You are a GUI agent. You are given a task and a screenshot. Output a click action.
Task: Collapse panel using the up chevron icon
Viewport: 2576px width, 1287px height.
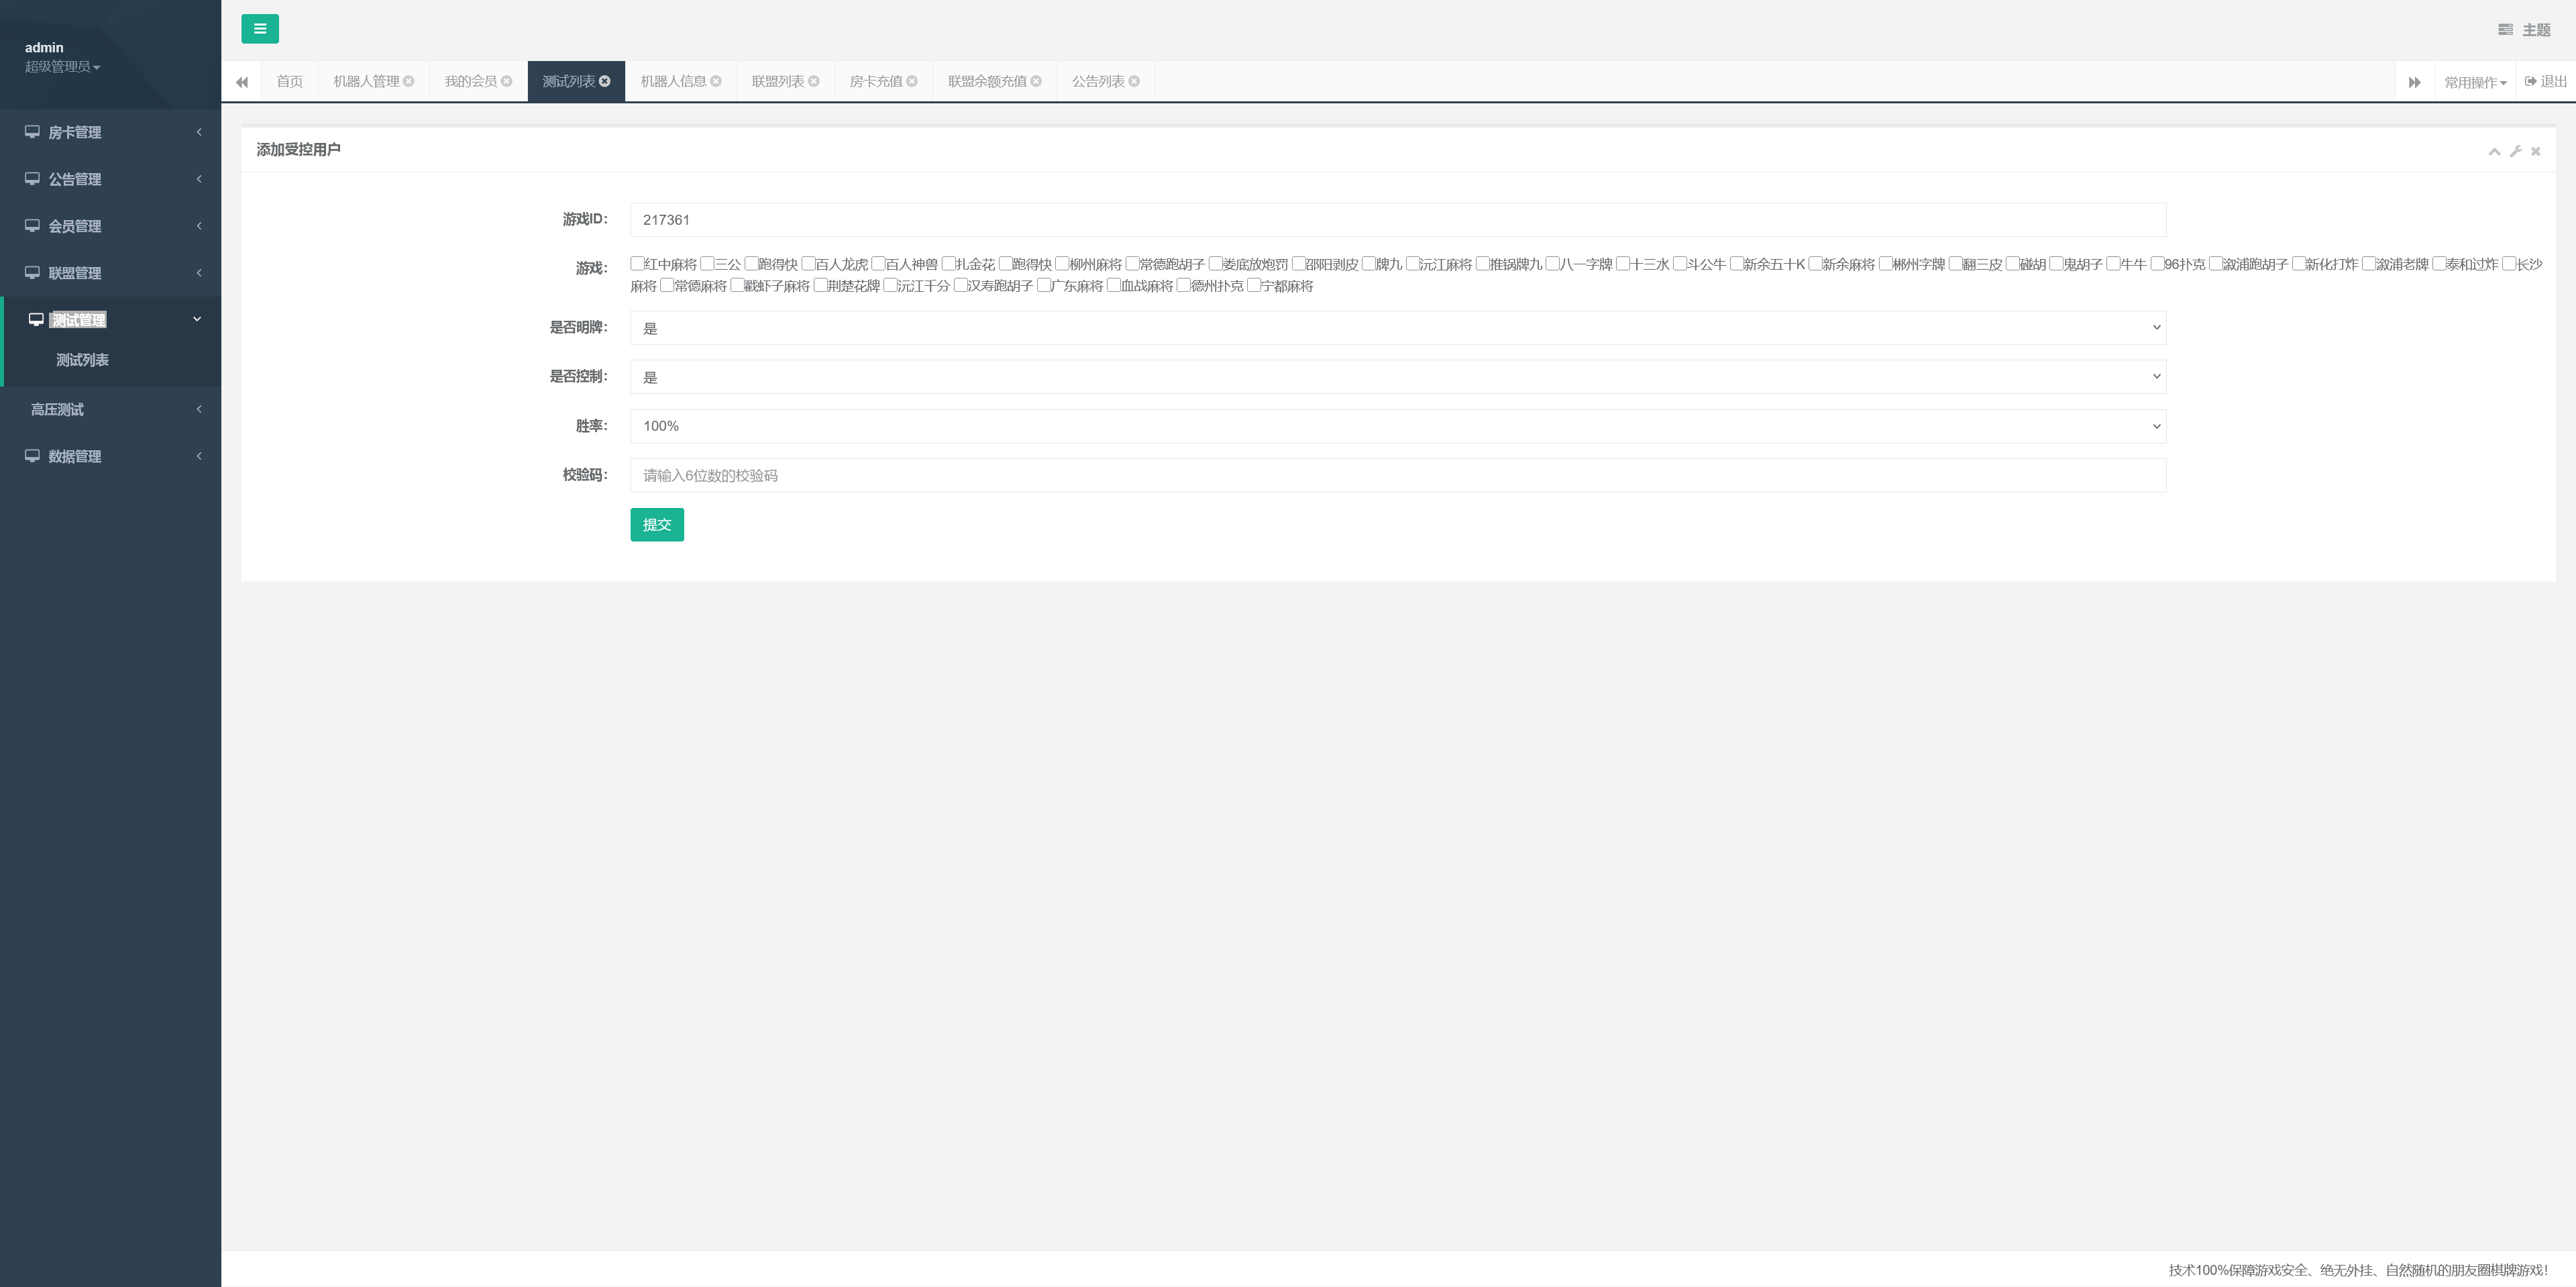(2494, 151)
